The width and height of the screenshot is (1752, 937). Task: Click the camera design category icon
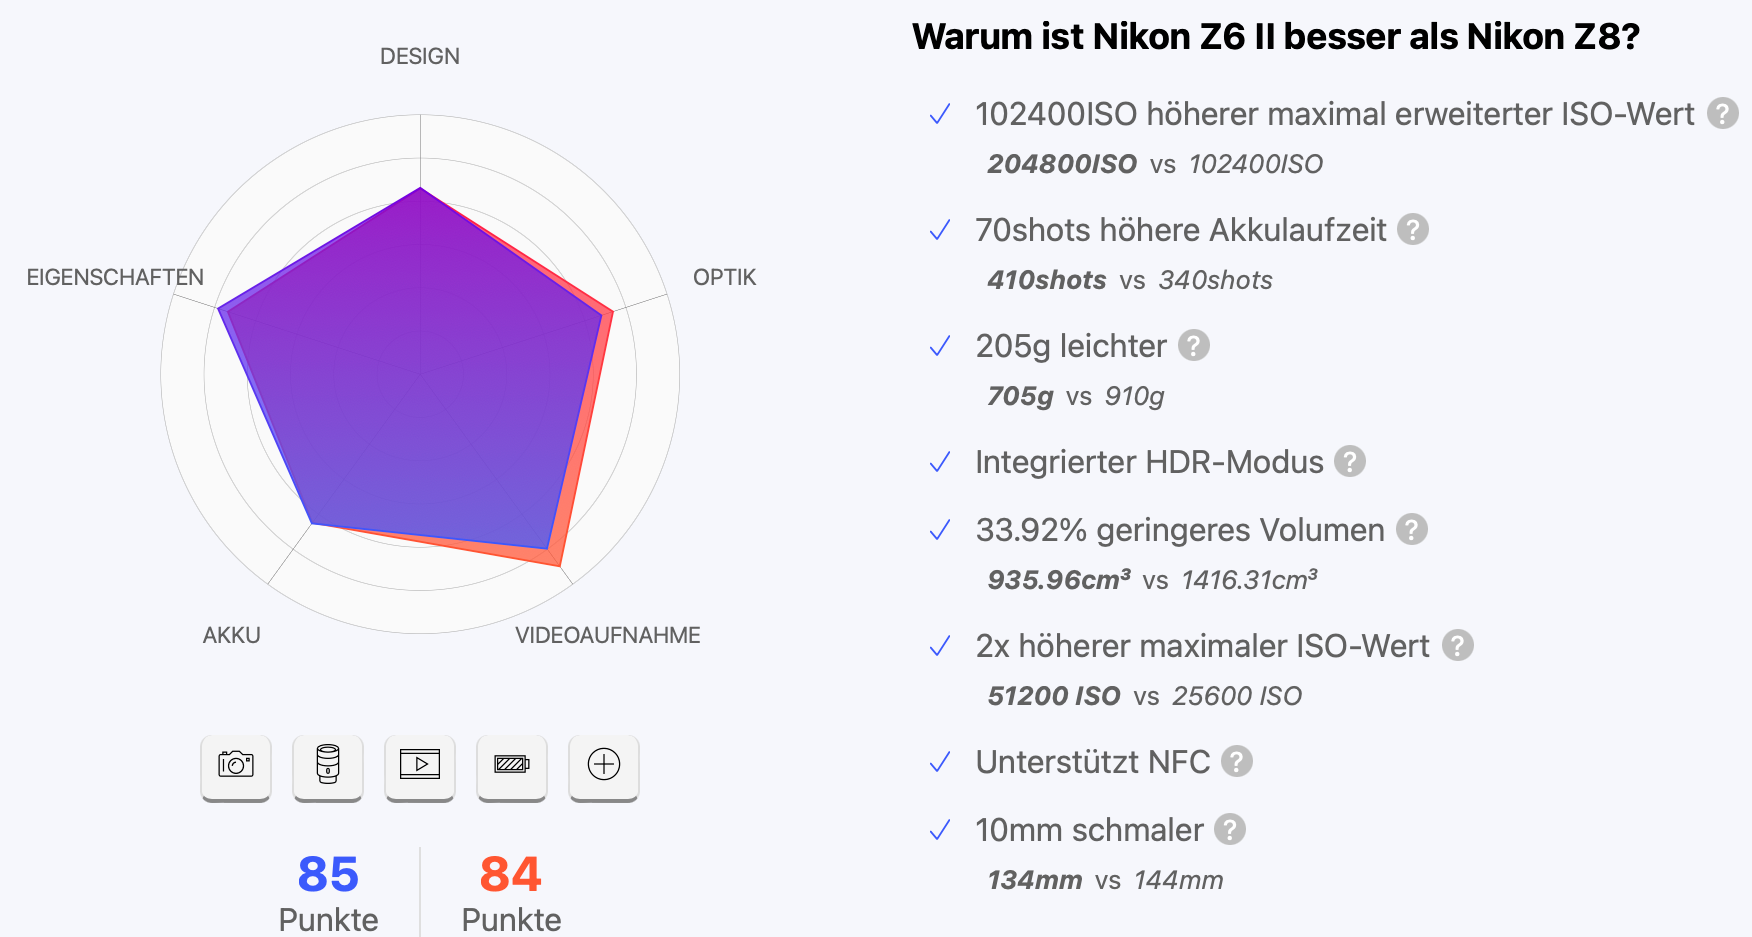click(x=236, y=765)
